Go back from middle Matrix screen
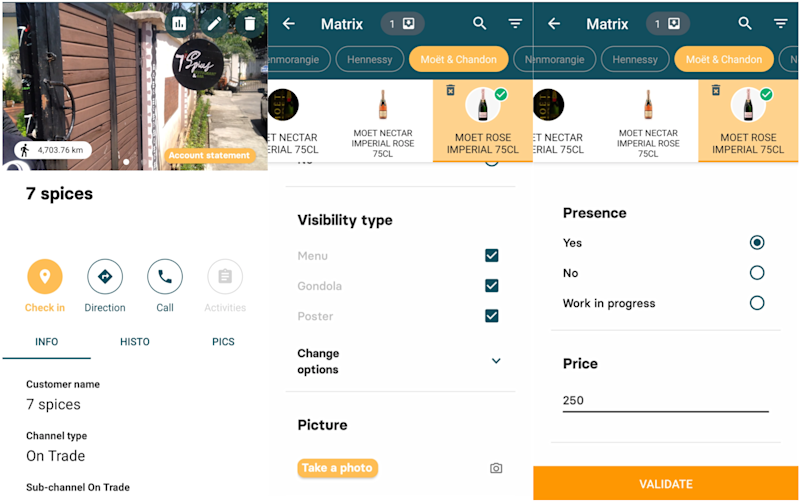Screen dimensions: 800x502 (289, 23)
